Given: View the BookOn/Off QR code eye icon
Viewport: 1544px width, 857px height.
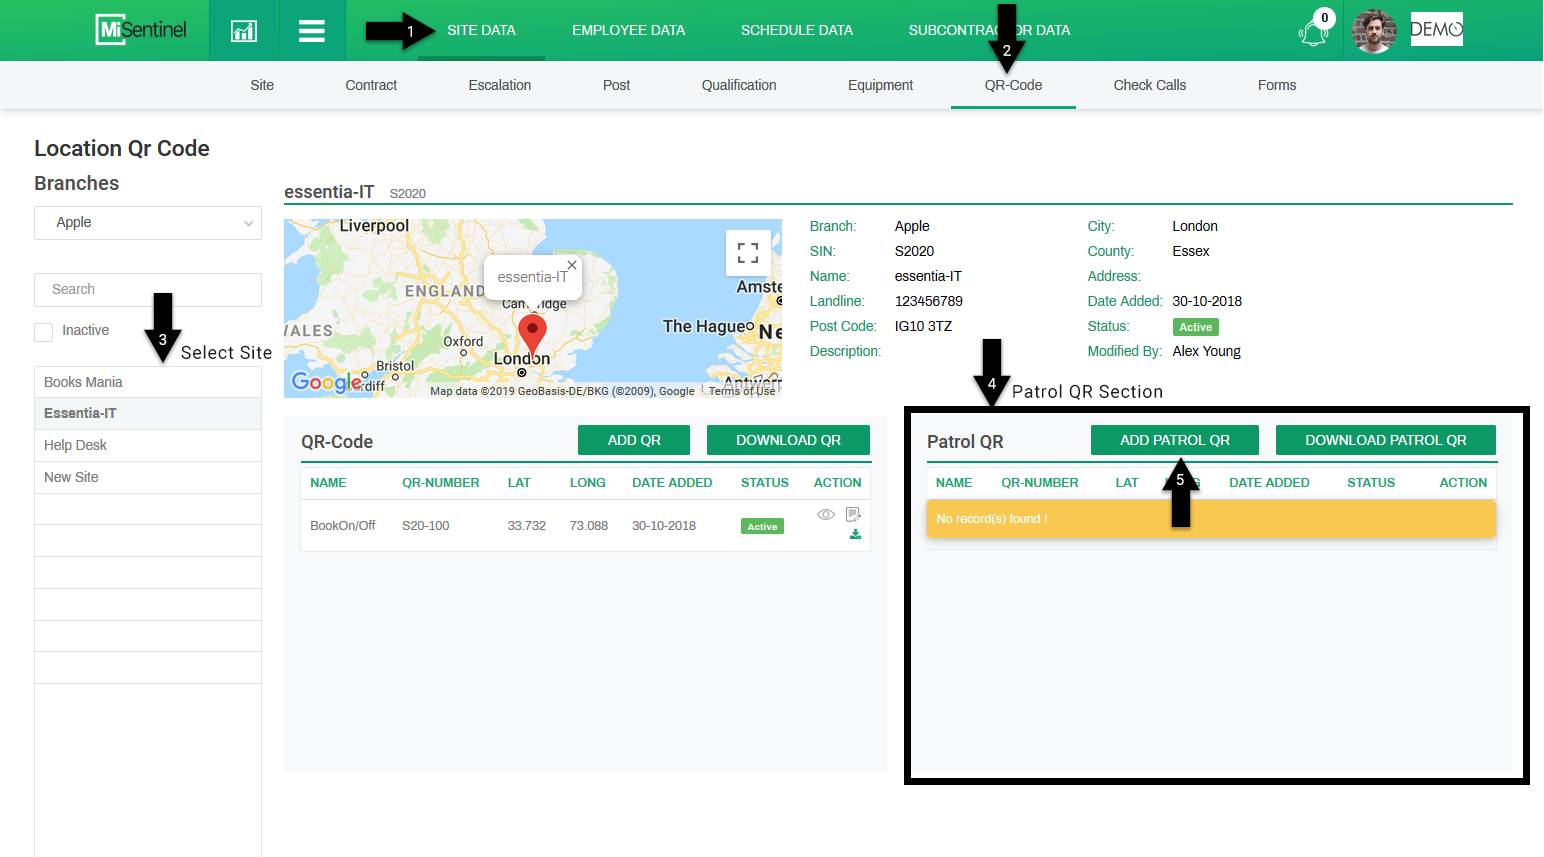Looking at the screenshot, I should click(x=825, y=514).
